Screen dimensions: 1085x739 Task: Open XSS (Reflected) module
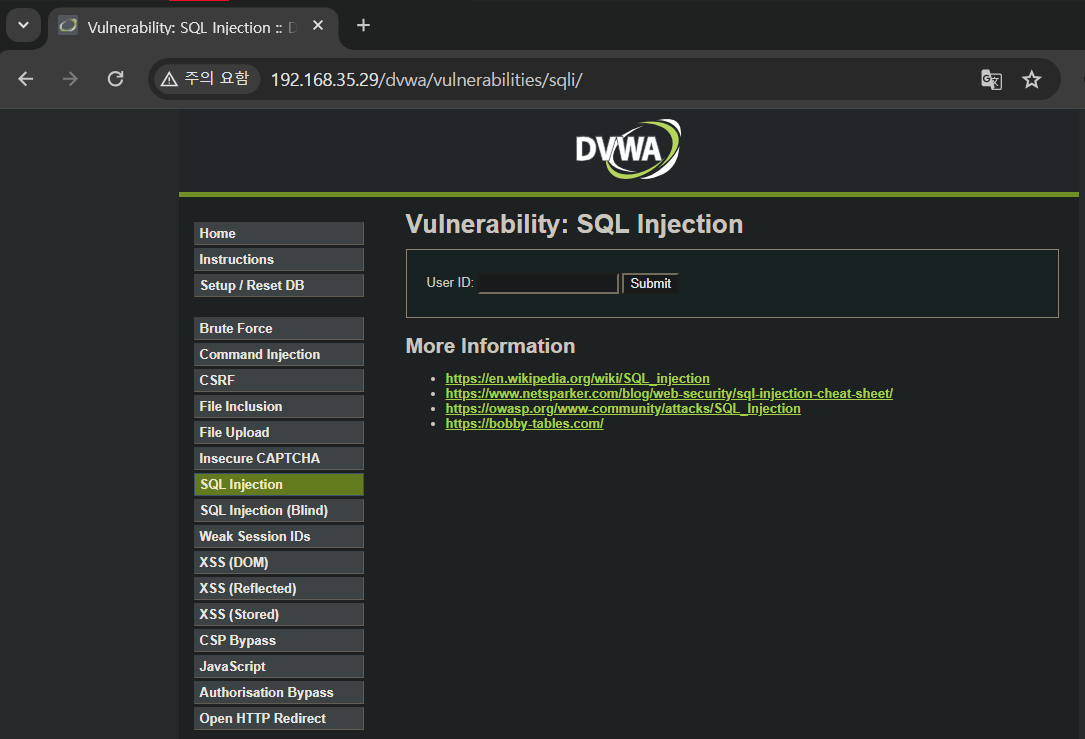click(279, 588)
